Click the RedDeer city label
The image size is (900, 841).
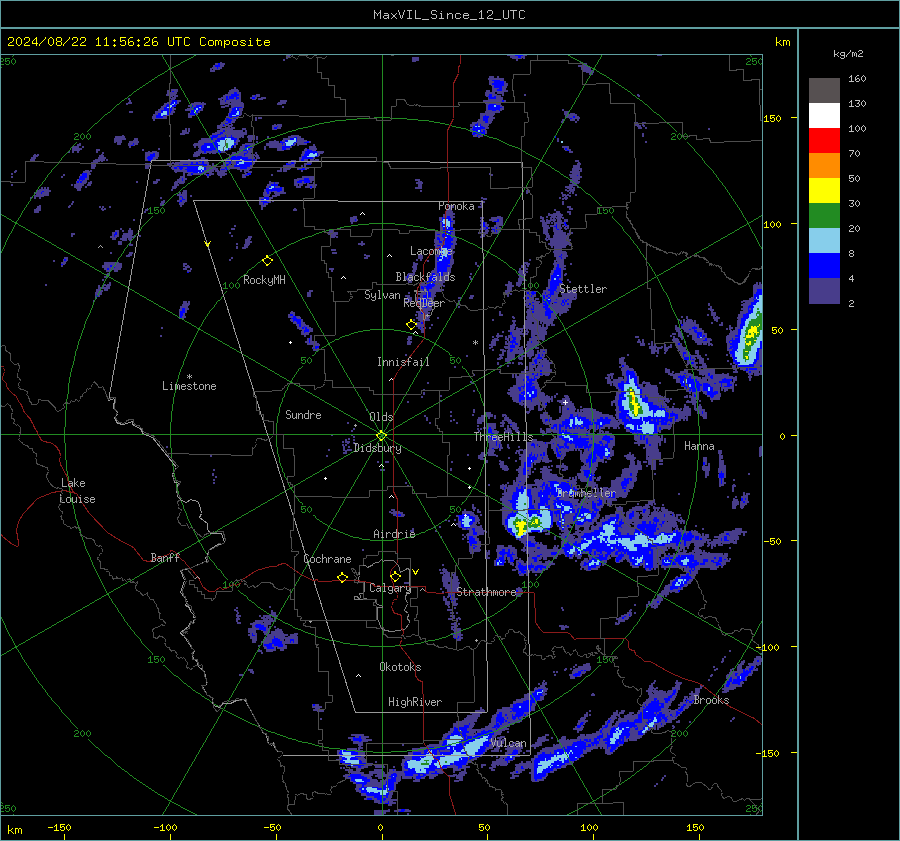click(x=424, y=303)
